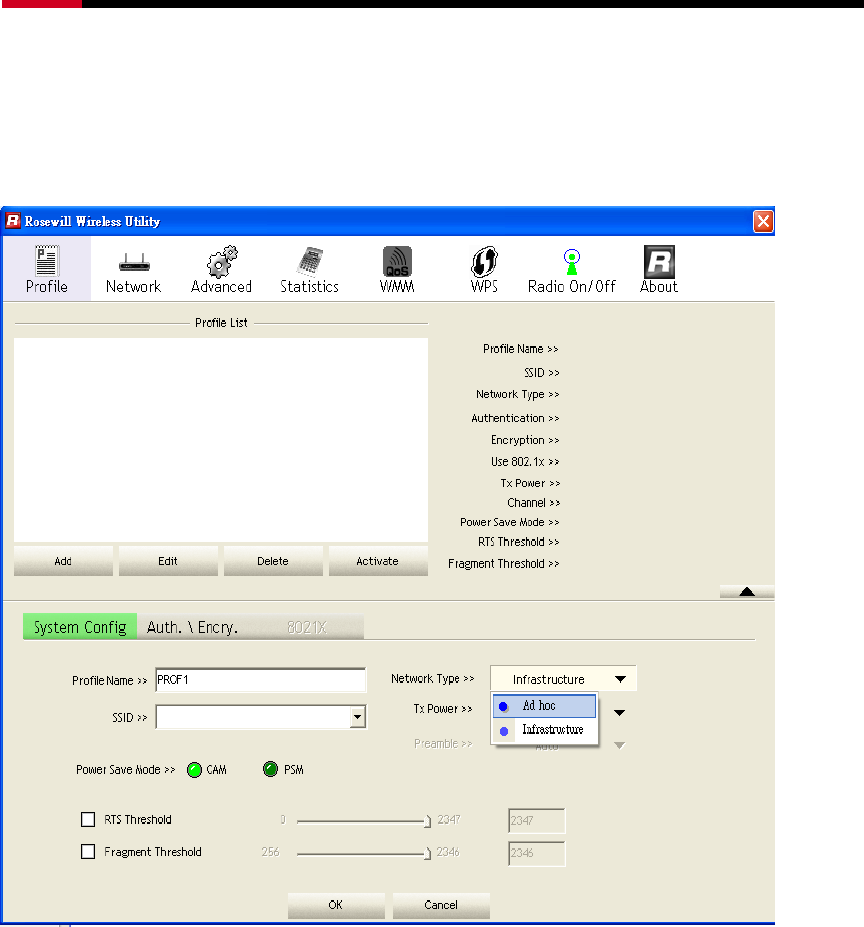Click the RTS Threshold value box 2347
The height and width of the screenshot is (927, 864).
536,821
